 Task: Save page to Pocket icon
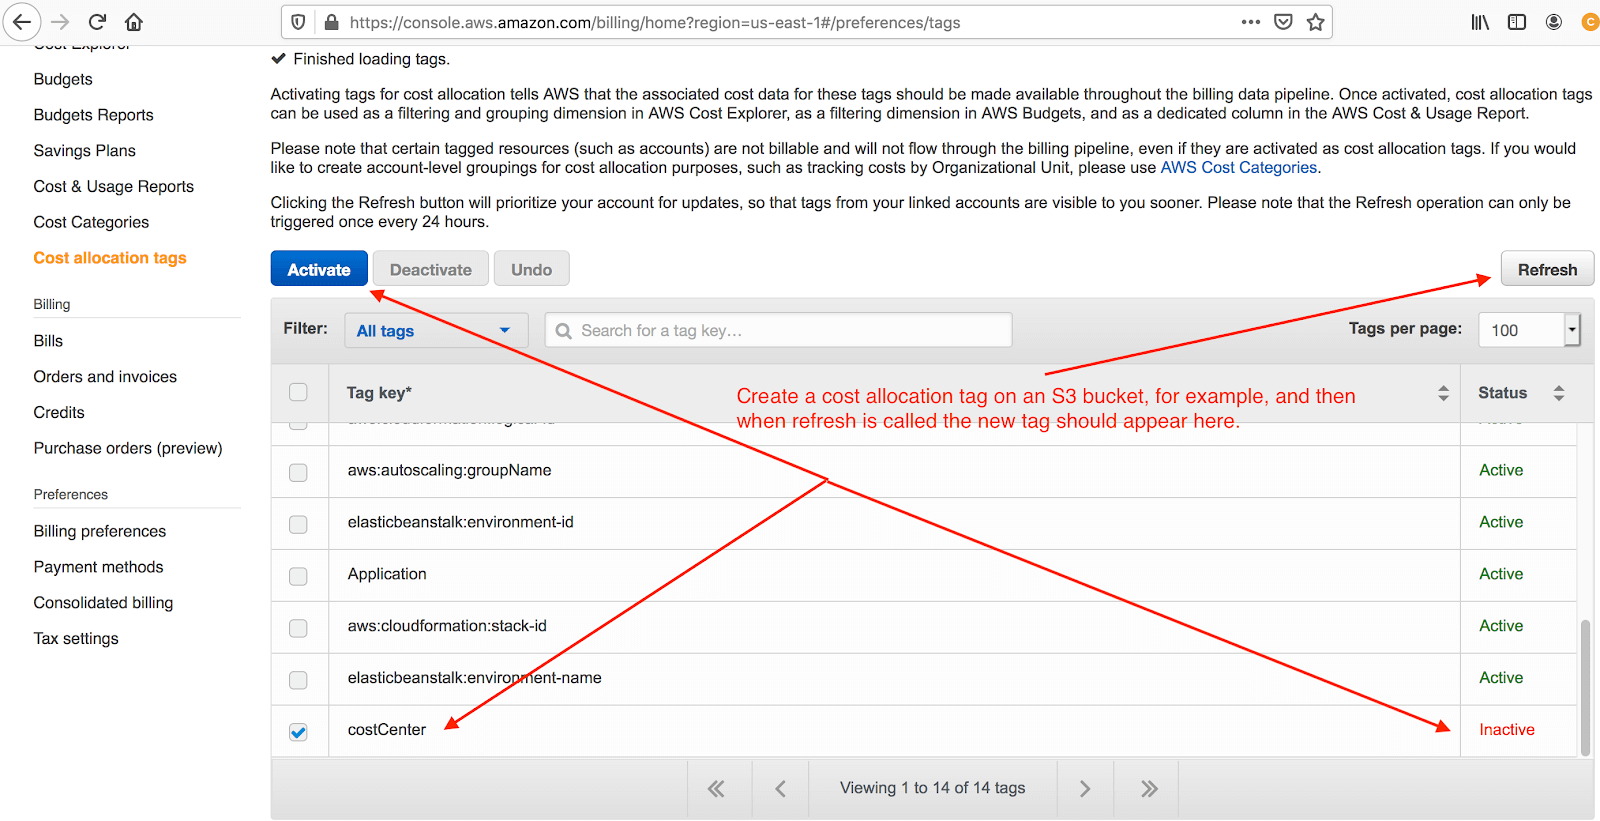tap(1283, 22)
